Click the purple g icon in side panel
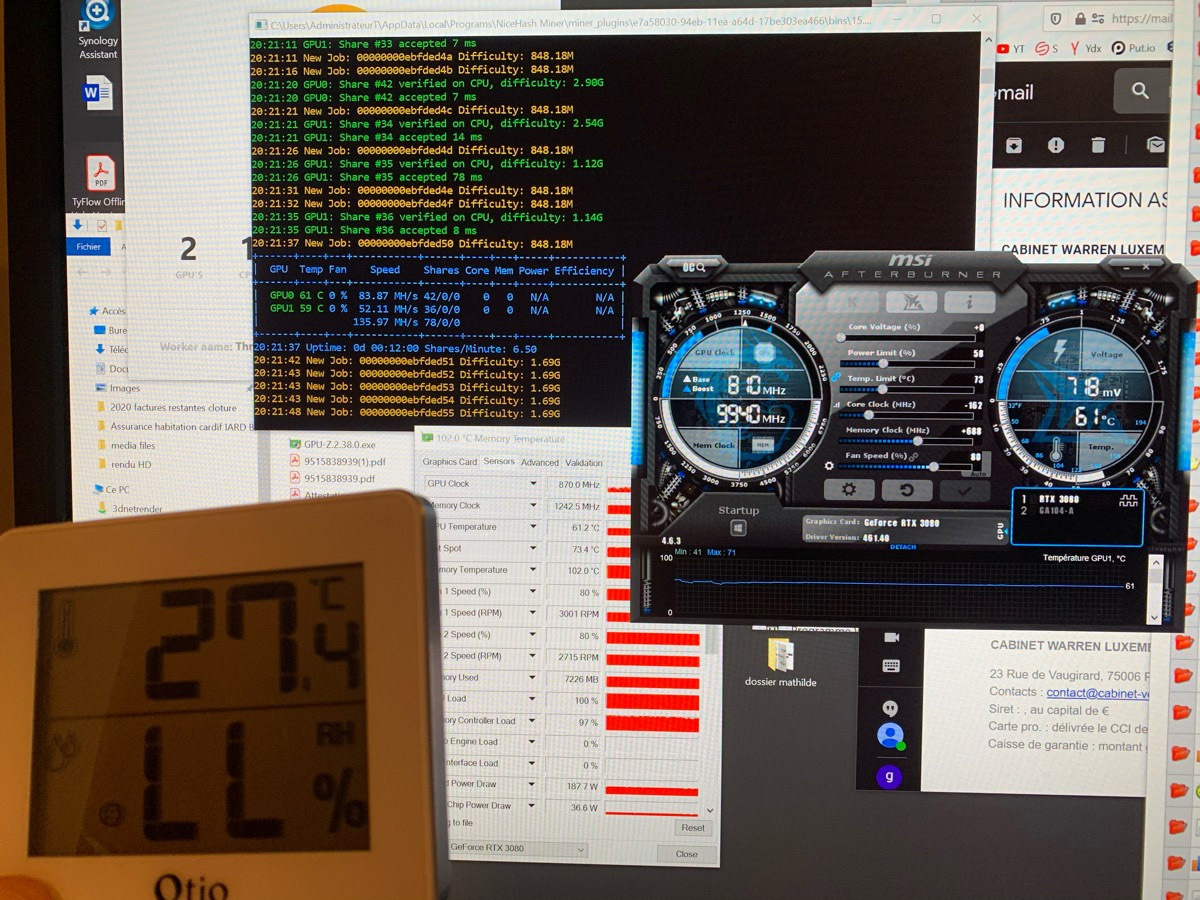 point(890,776)
